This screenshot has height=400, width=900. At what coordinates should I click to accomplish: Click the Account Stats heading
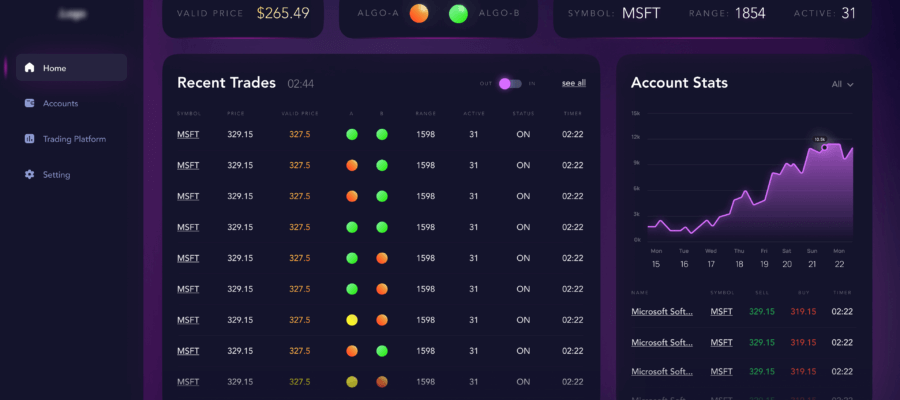[679, 83]
